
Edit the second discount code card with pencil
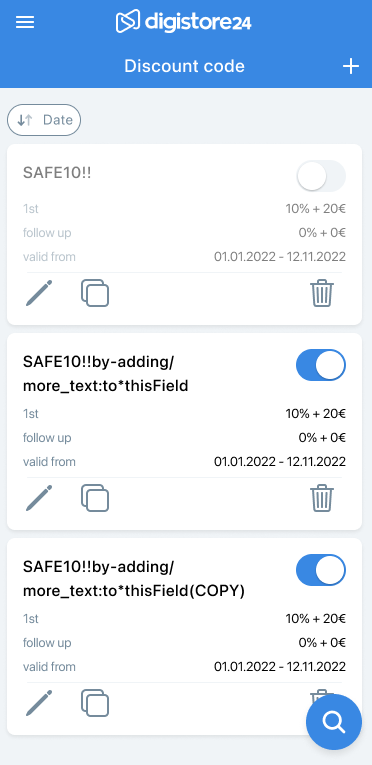39,498
